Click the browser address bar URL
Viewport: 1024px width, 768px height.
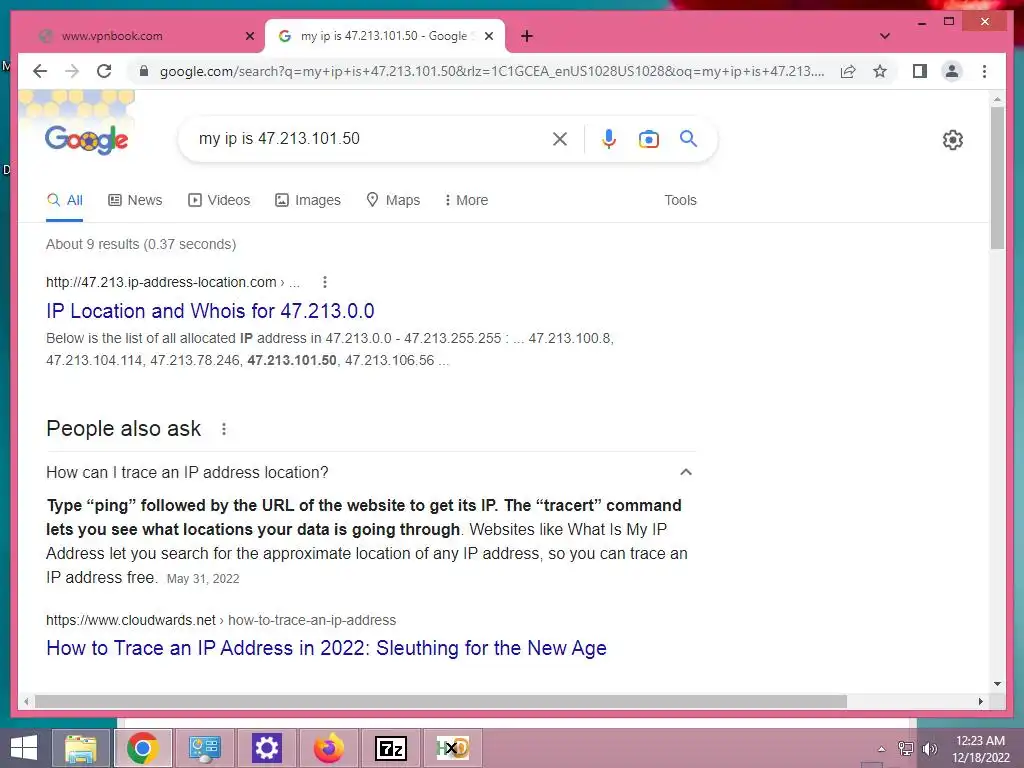coord(492,71)
